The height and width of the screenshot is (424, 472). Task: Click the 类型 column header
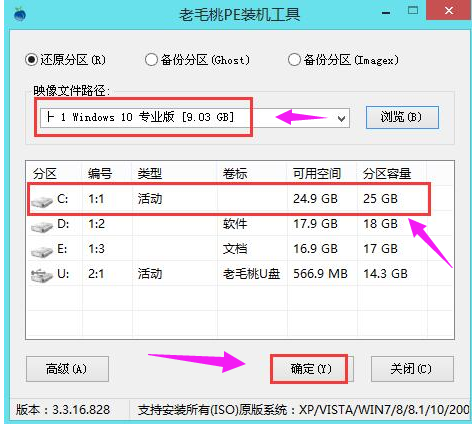(x=150, y=174)
